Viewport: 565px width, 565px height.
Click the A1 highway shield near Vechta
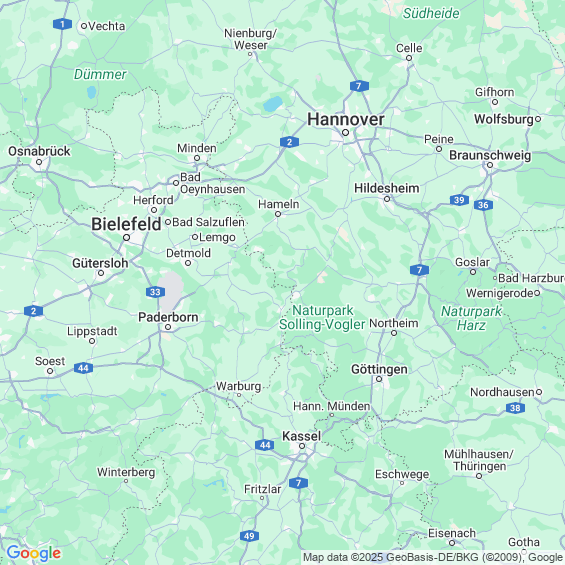62,24
